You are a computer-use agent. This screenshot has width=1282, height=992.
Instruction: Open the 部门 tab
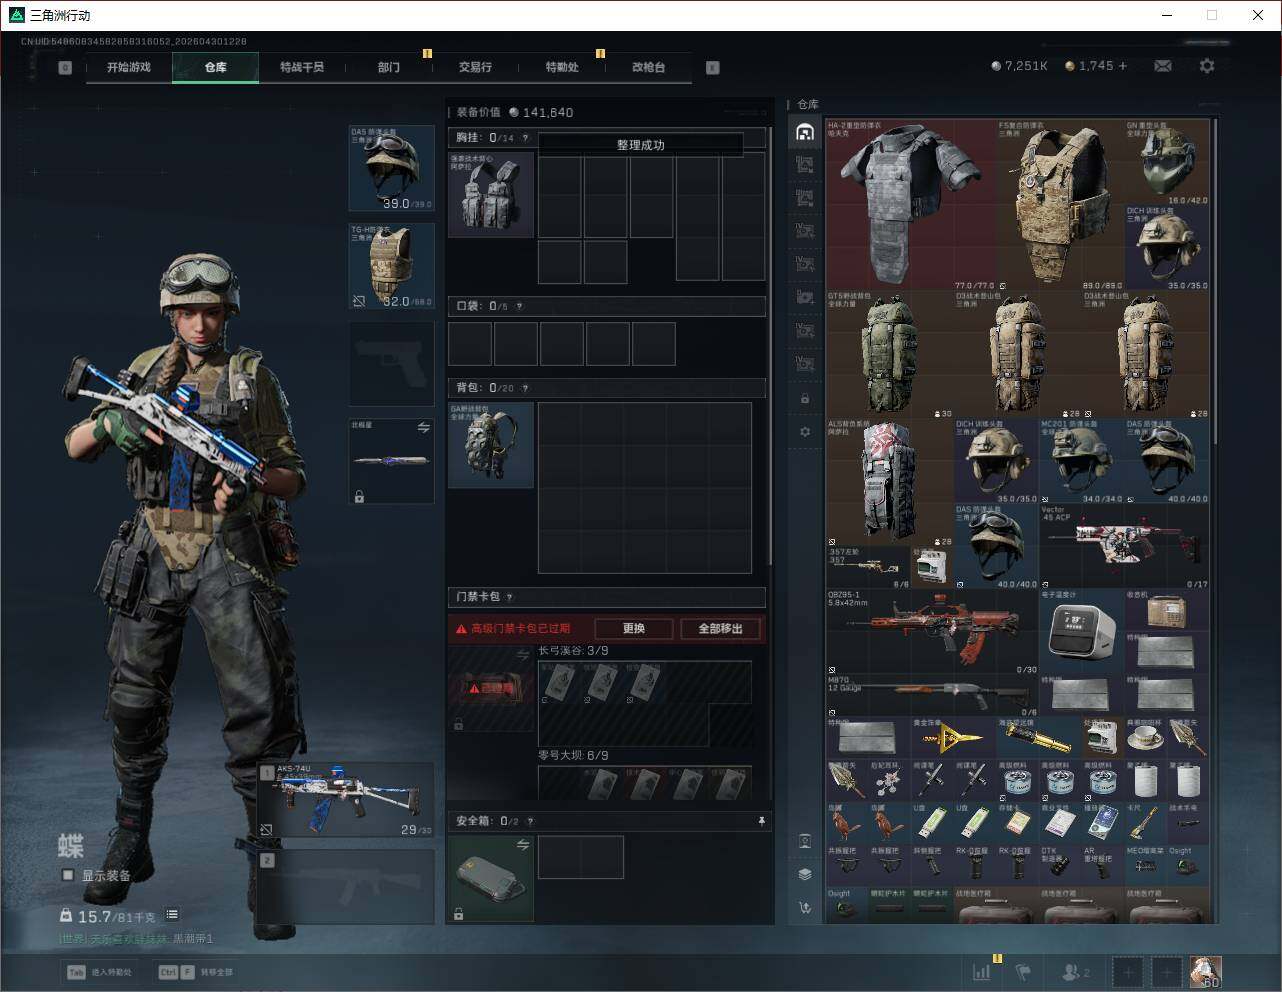click(389, 67)
